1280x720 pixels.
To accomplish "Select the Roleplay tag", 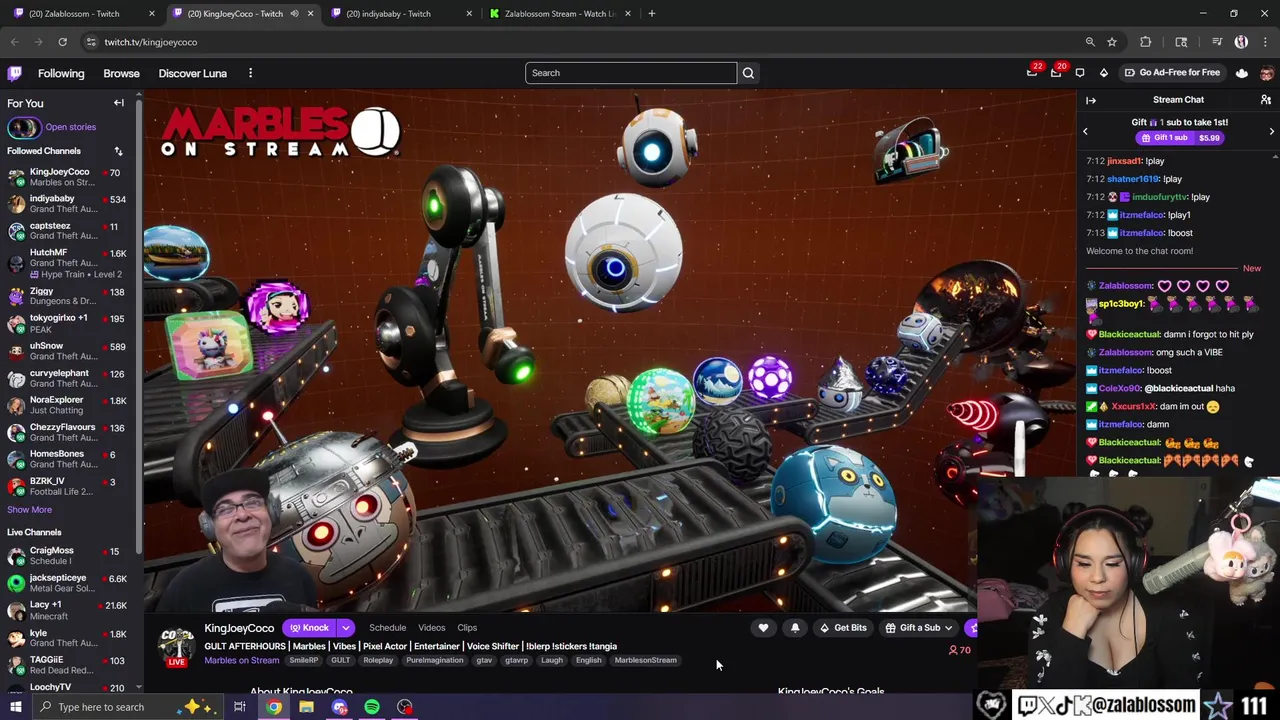I will [x=378, y=660].
